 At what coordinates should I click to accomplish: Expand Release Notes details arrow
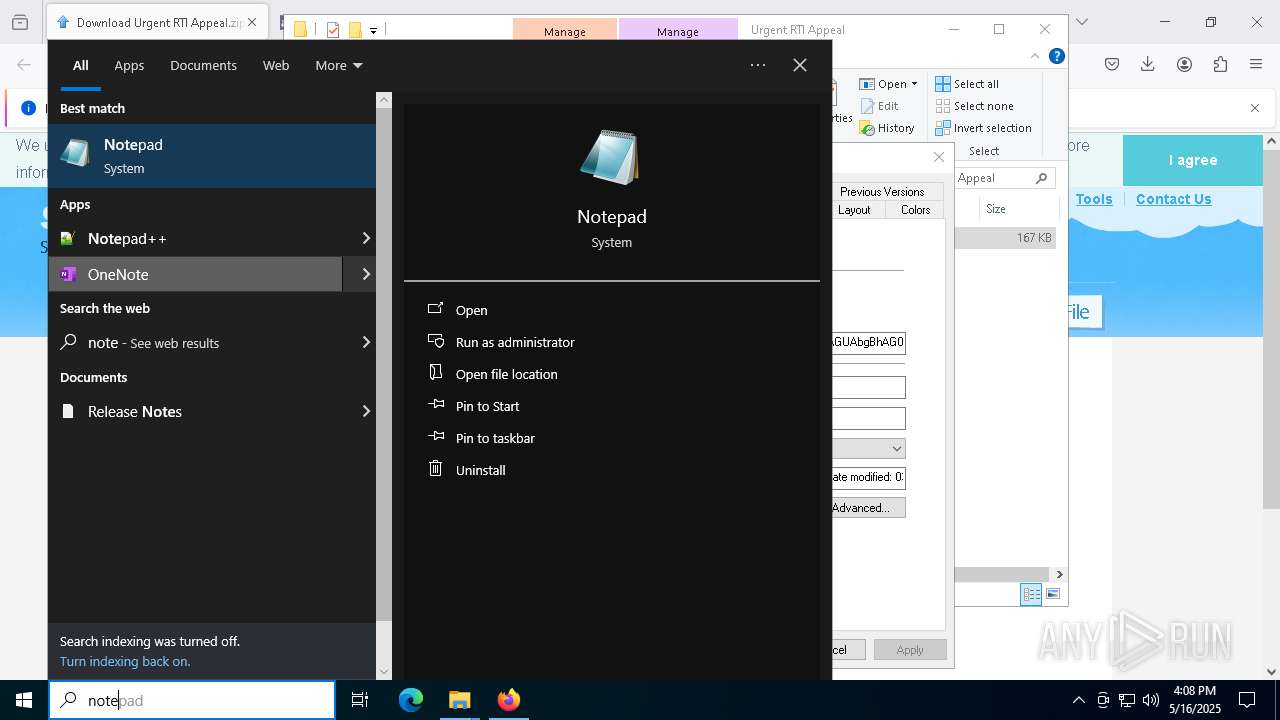[x=365, y=411]
